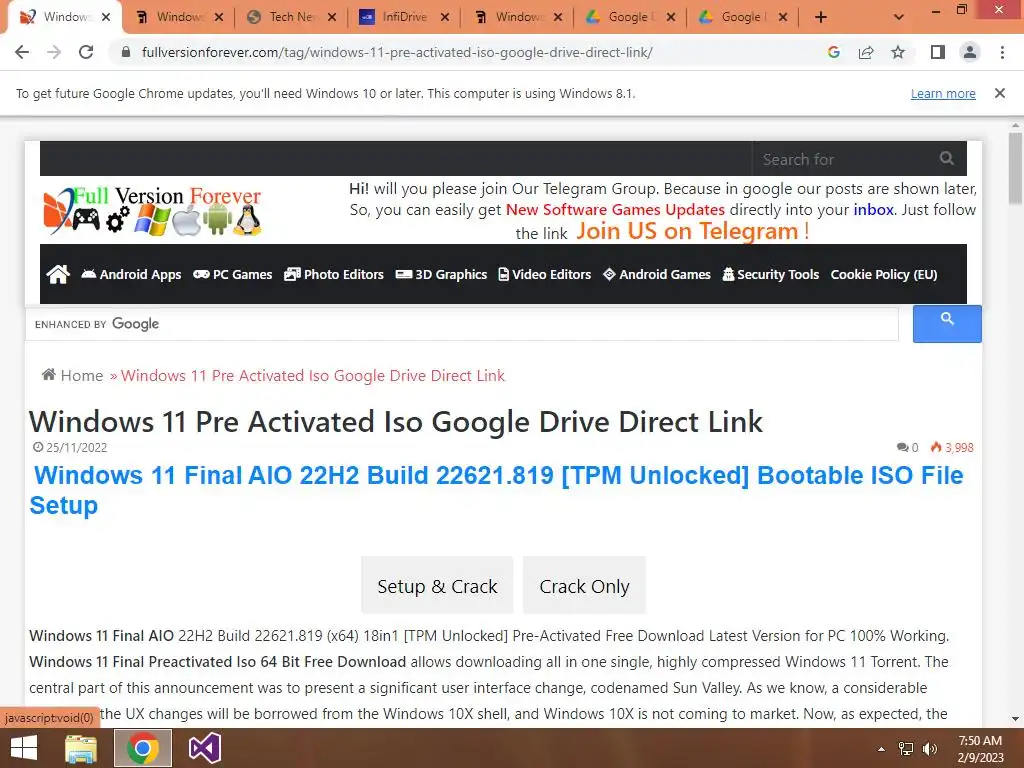The image size is (1024, 768).
Task: Open Video Editors category
Action: click(545, 274)
